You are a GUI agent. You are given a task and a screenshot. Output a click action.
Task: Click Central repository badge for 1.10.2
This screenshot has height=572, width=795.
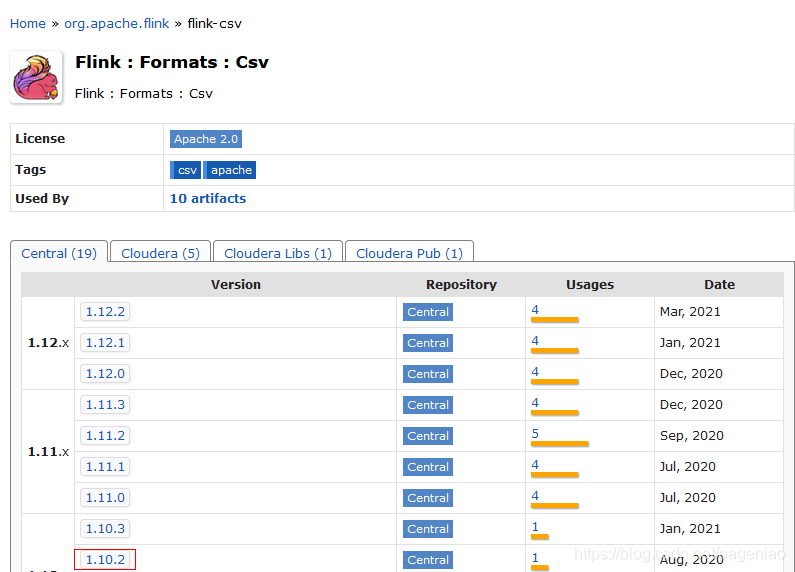tap(428, 560)
